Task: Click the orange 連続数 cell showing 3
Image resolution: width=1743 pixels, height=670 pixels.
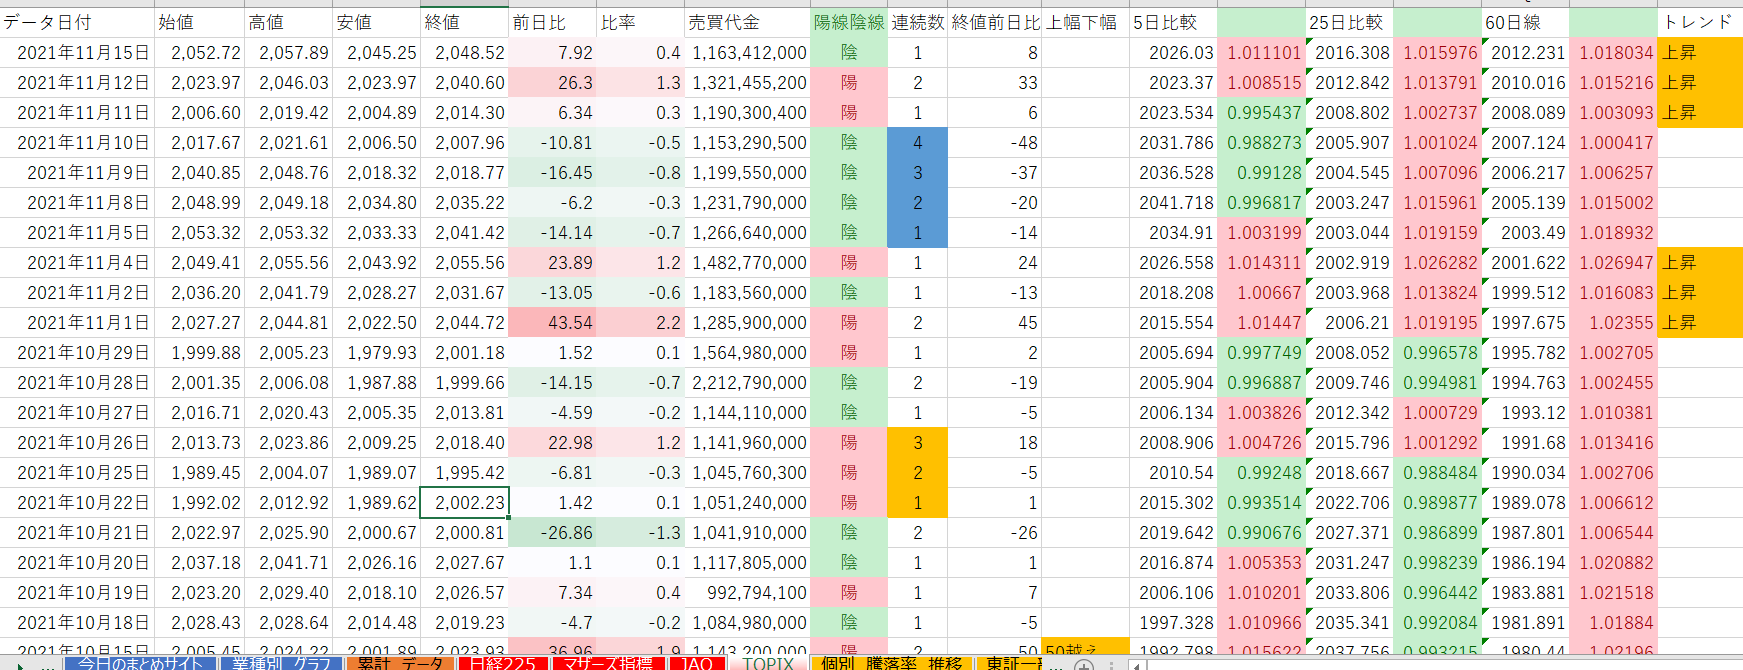Action: tap(917, 443)
